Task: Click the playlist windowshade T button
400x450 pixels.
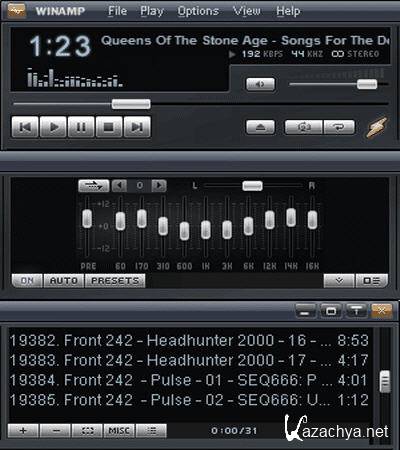Action: pos(356,311)
